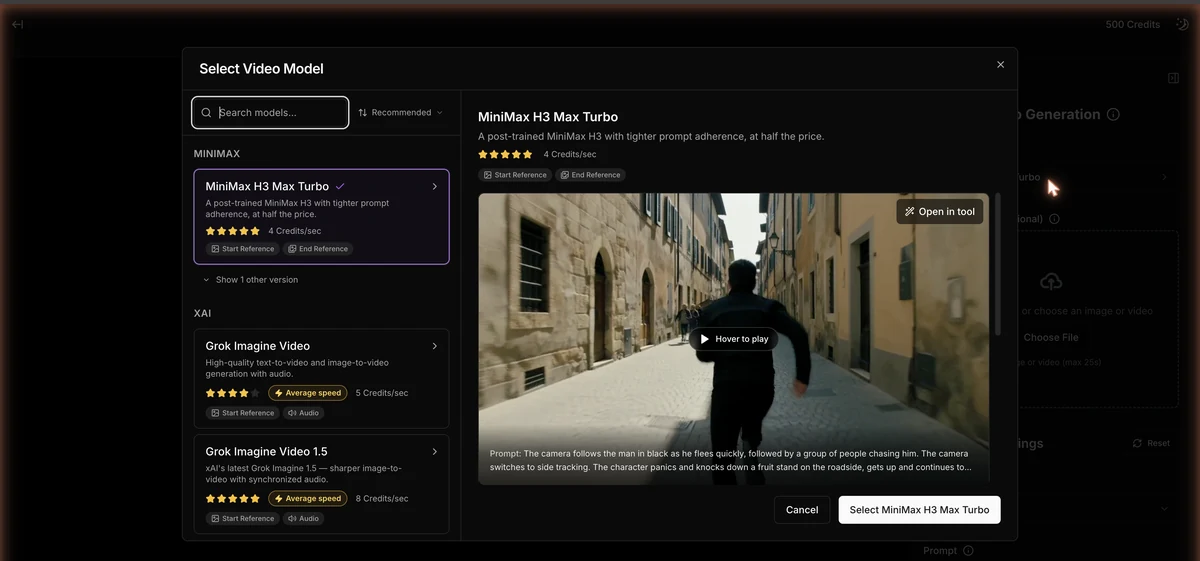The height and width of the screenshot is (561, 1200).
Task: Click the theme toggle icon next to 500 Credits
Action: [x=1181, y=24]
